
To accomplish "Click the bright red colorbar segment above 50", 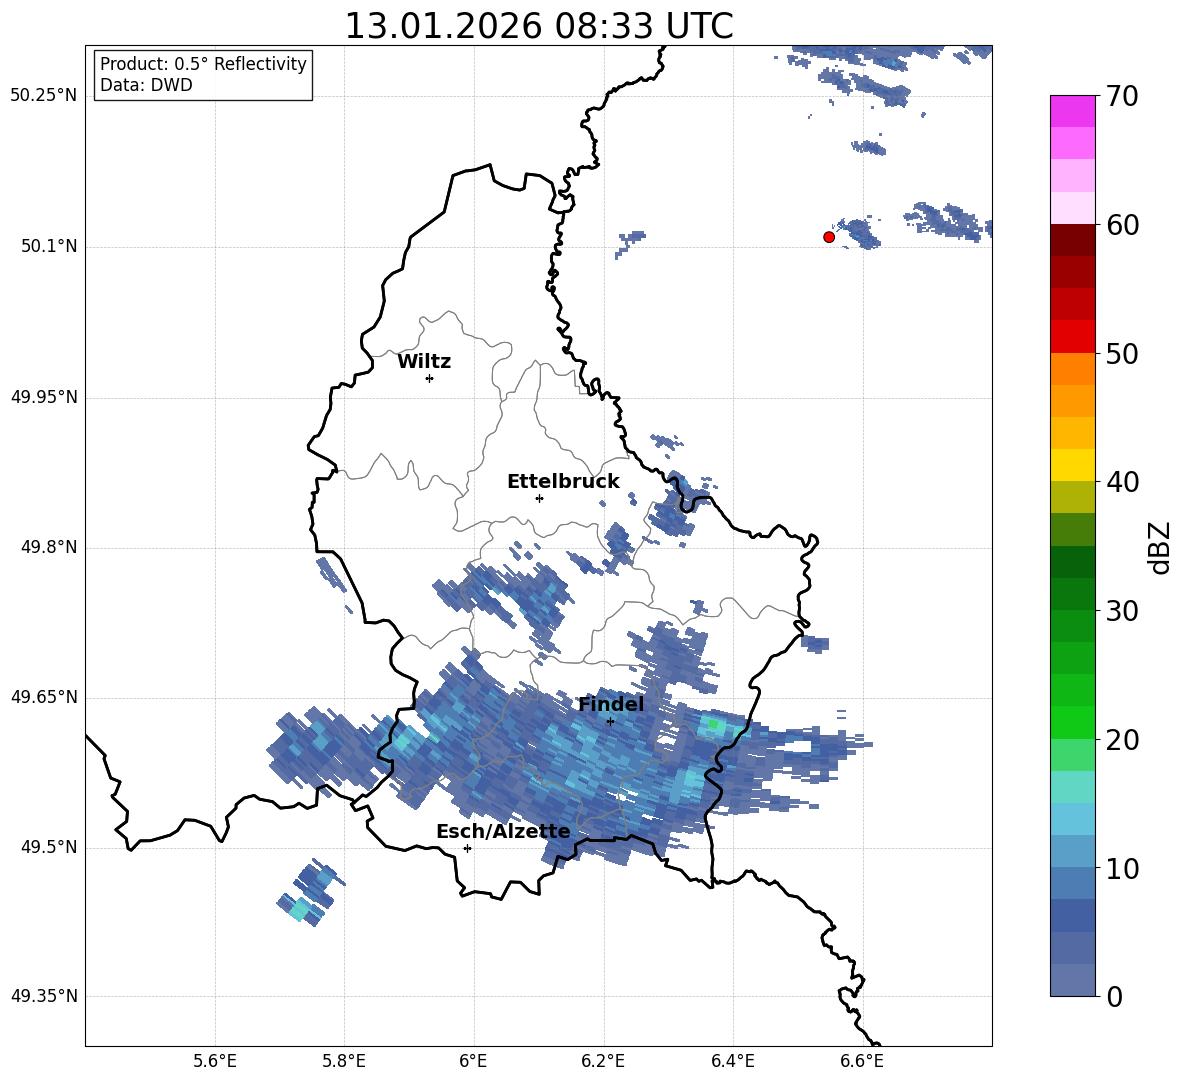I will coord(1072,337).
